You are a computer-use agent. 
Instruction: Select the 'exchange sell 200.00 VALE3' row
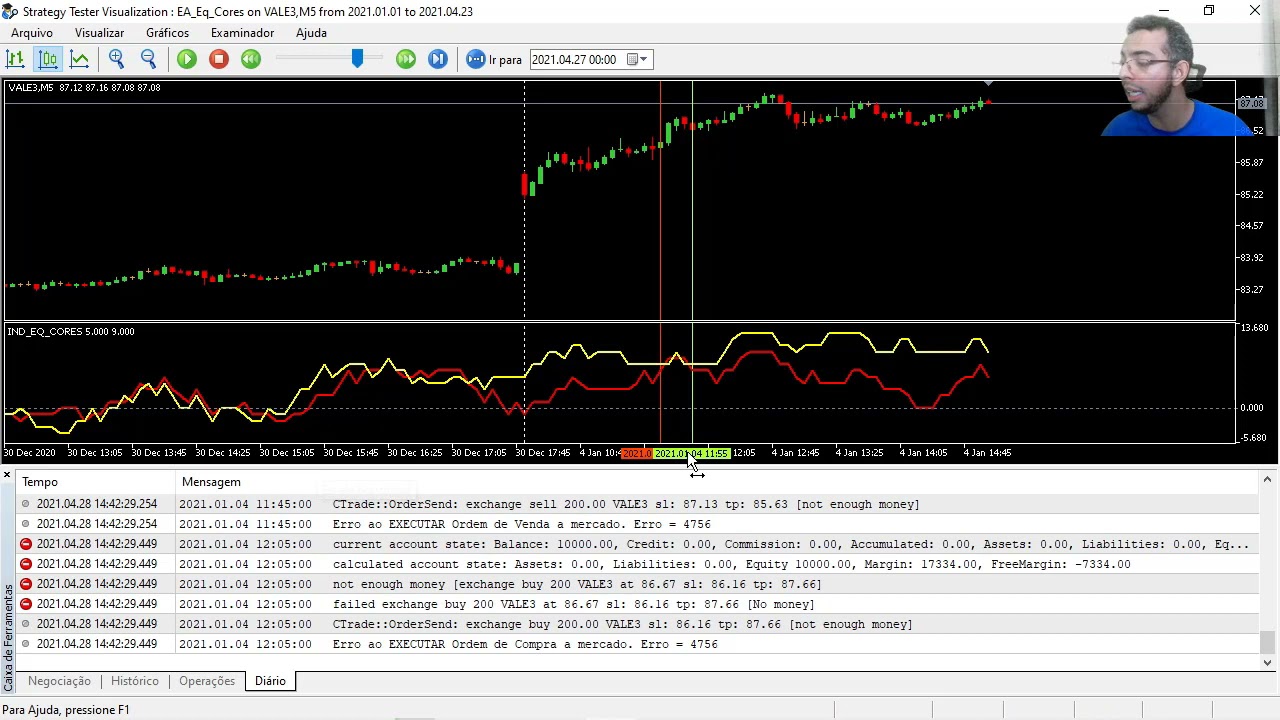(x=638, y=504)
